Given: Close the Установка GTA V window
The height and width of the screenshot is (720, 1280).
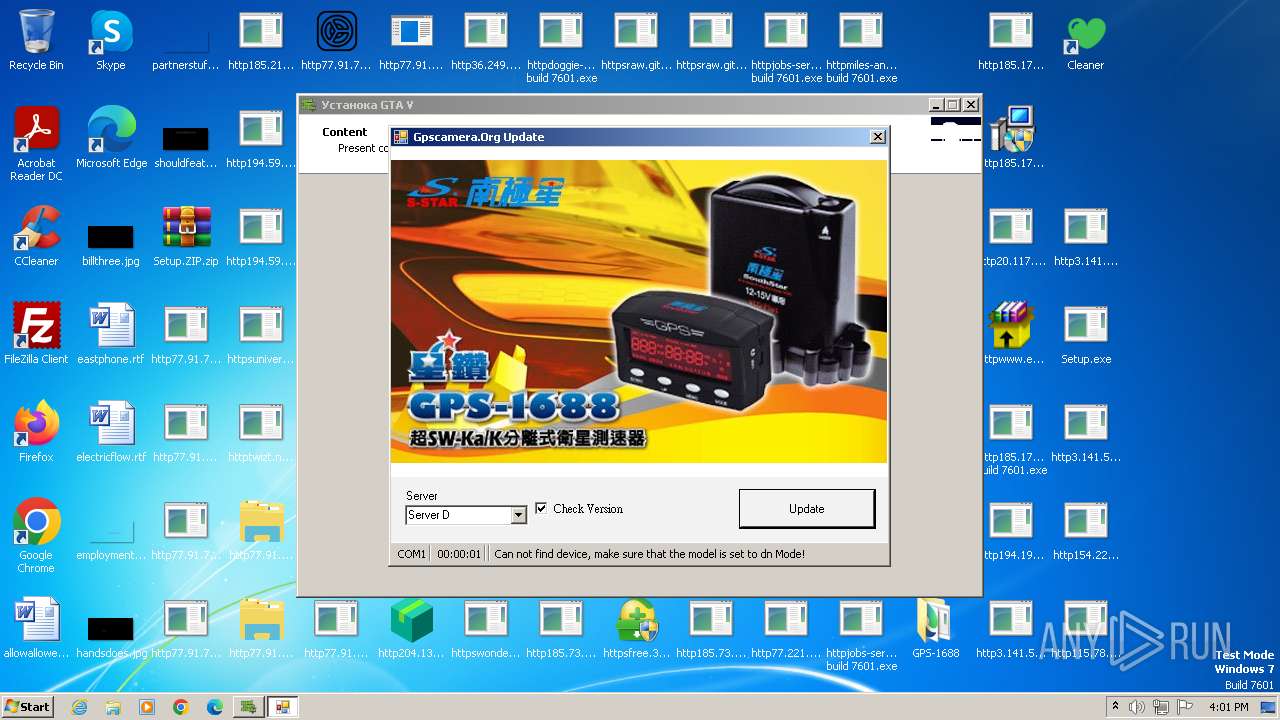Looking at the screenshot, I should pyautogui.click(x=970, y=104).
